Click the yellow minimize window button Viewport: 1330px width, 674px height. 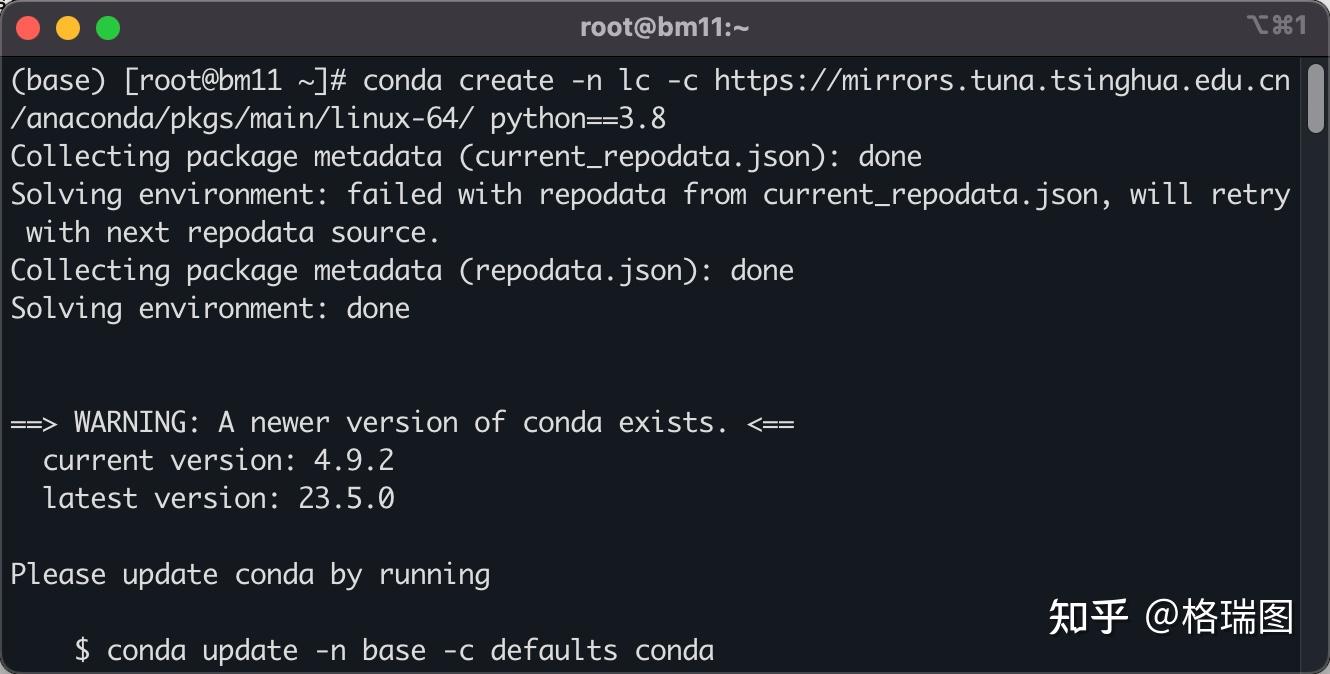pyautogui.click(x=68, y=28)
